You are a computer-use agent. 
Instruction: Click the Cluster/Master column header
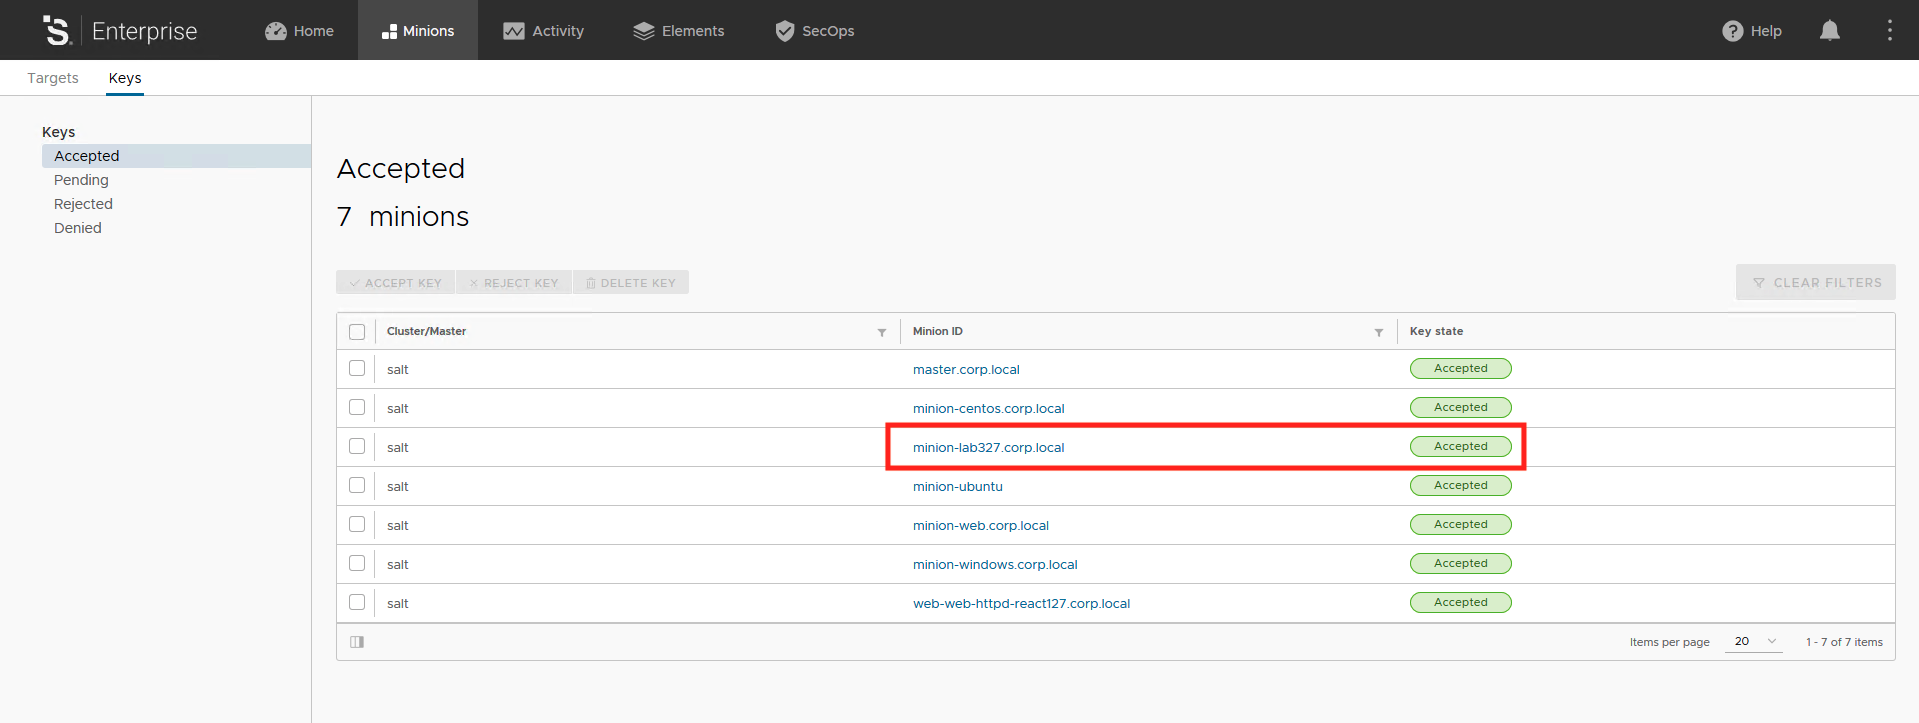pyautogui.click(x=426, y=332)
